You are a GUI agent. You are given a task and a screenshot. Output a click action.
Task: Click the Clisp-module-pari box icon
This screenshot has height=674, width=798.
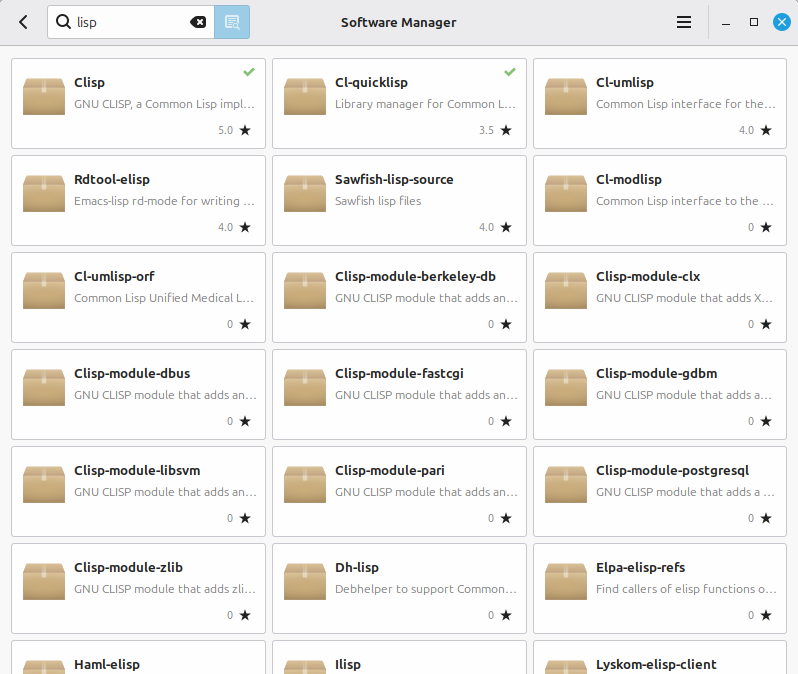[x=305, y=484]
